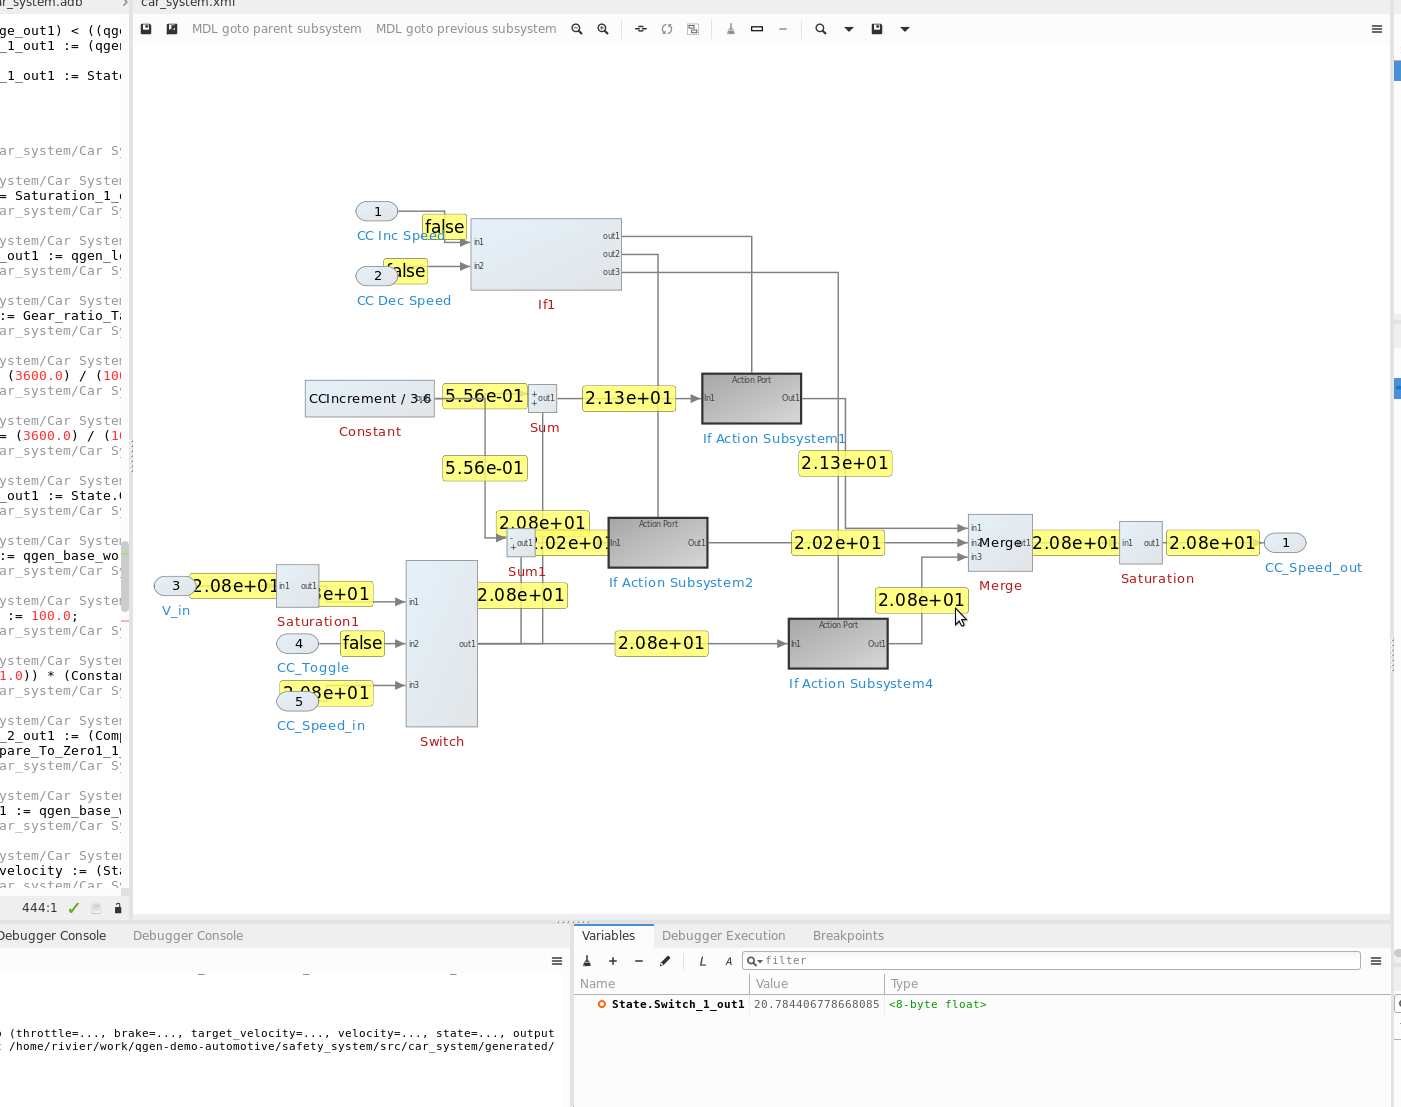The image size is (1401, 1107).
Task: Go to MDL parent subsystem
Action: click(x=276, y=29)
